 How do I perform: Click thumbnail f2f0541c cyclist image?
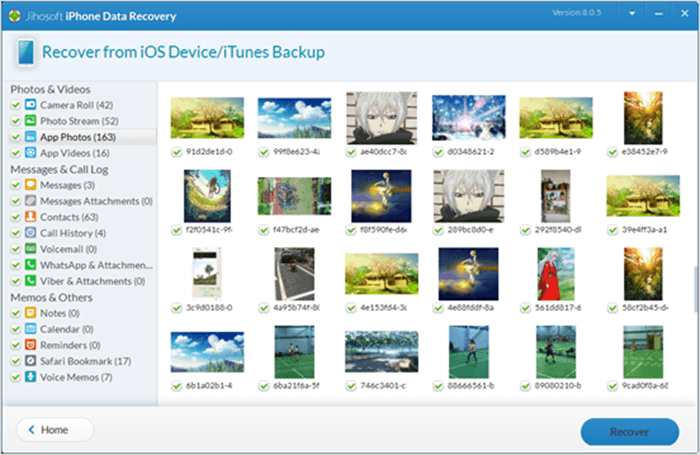click(x=207, y=196)
